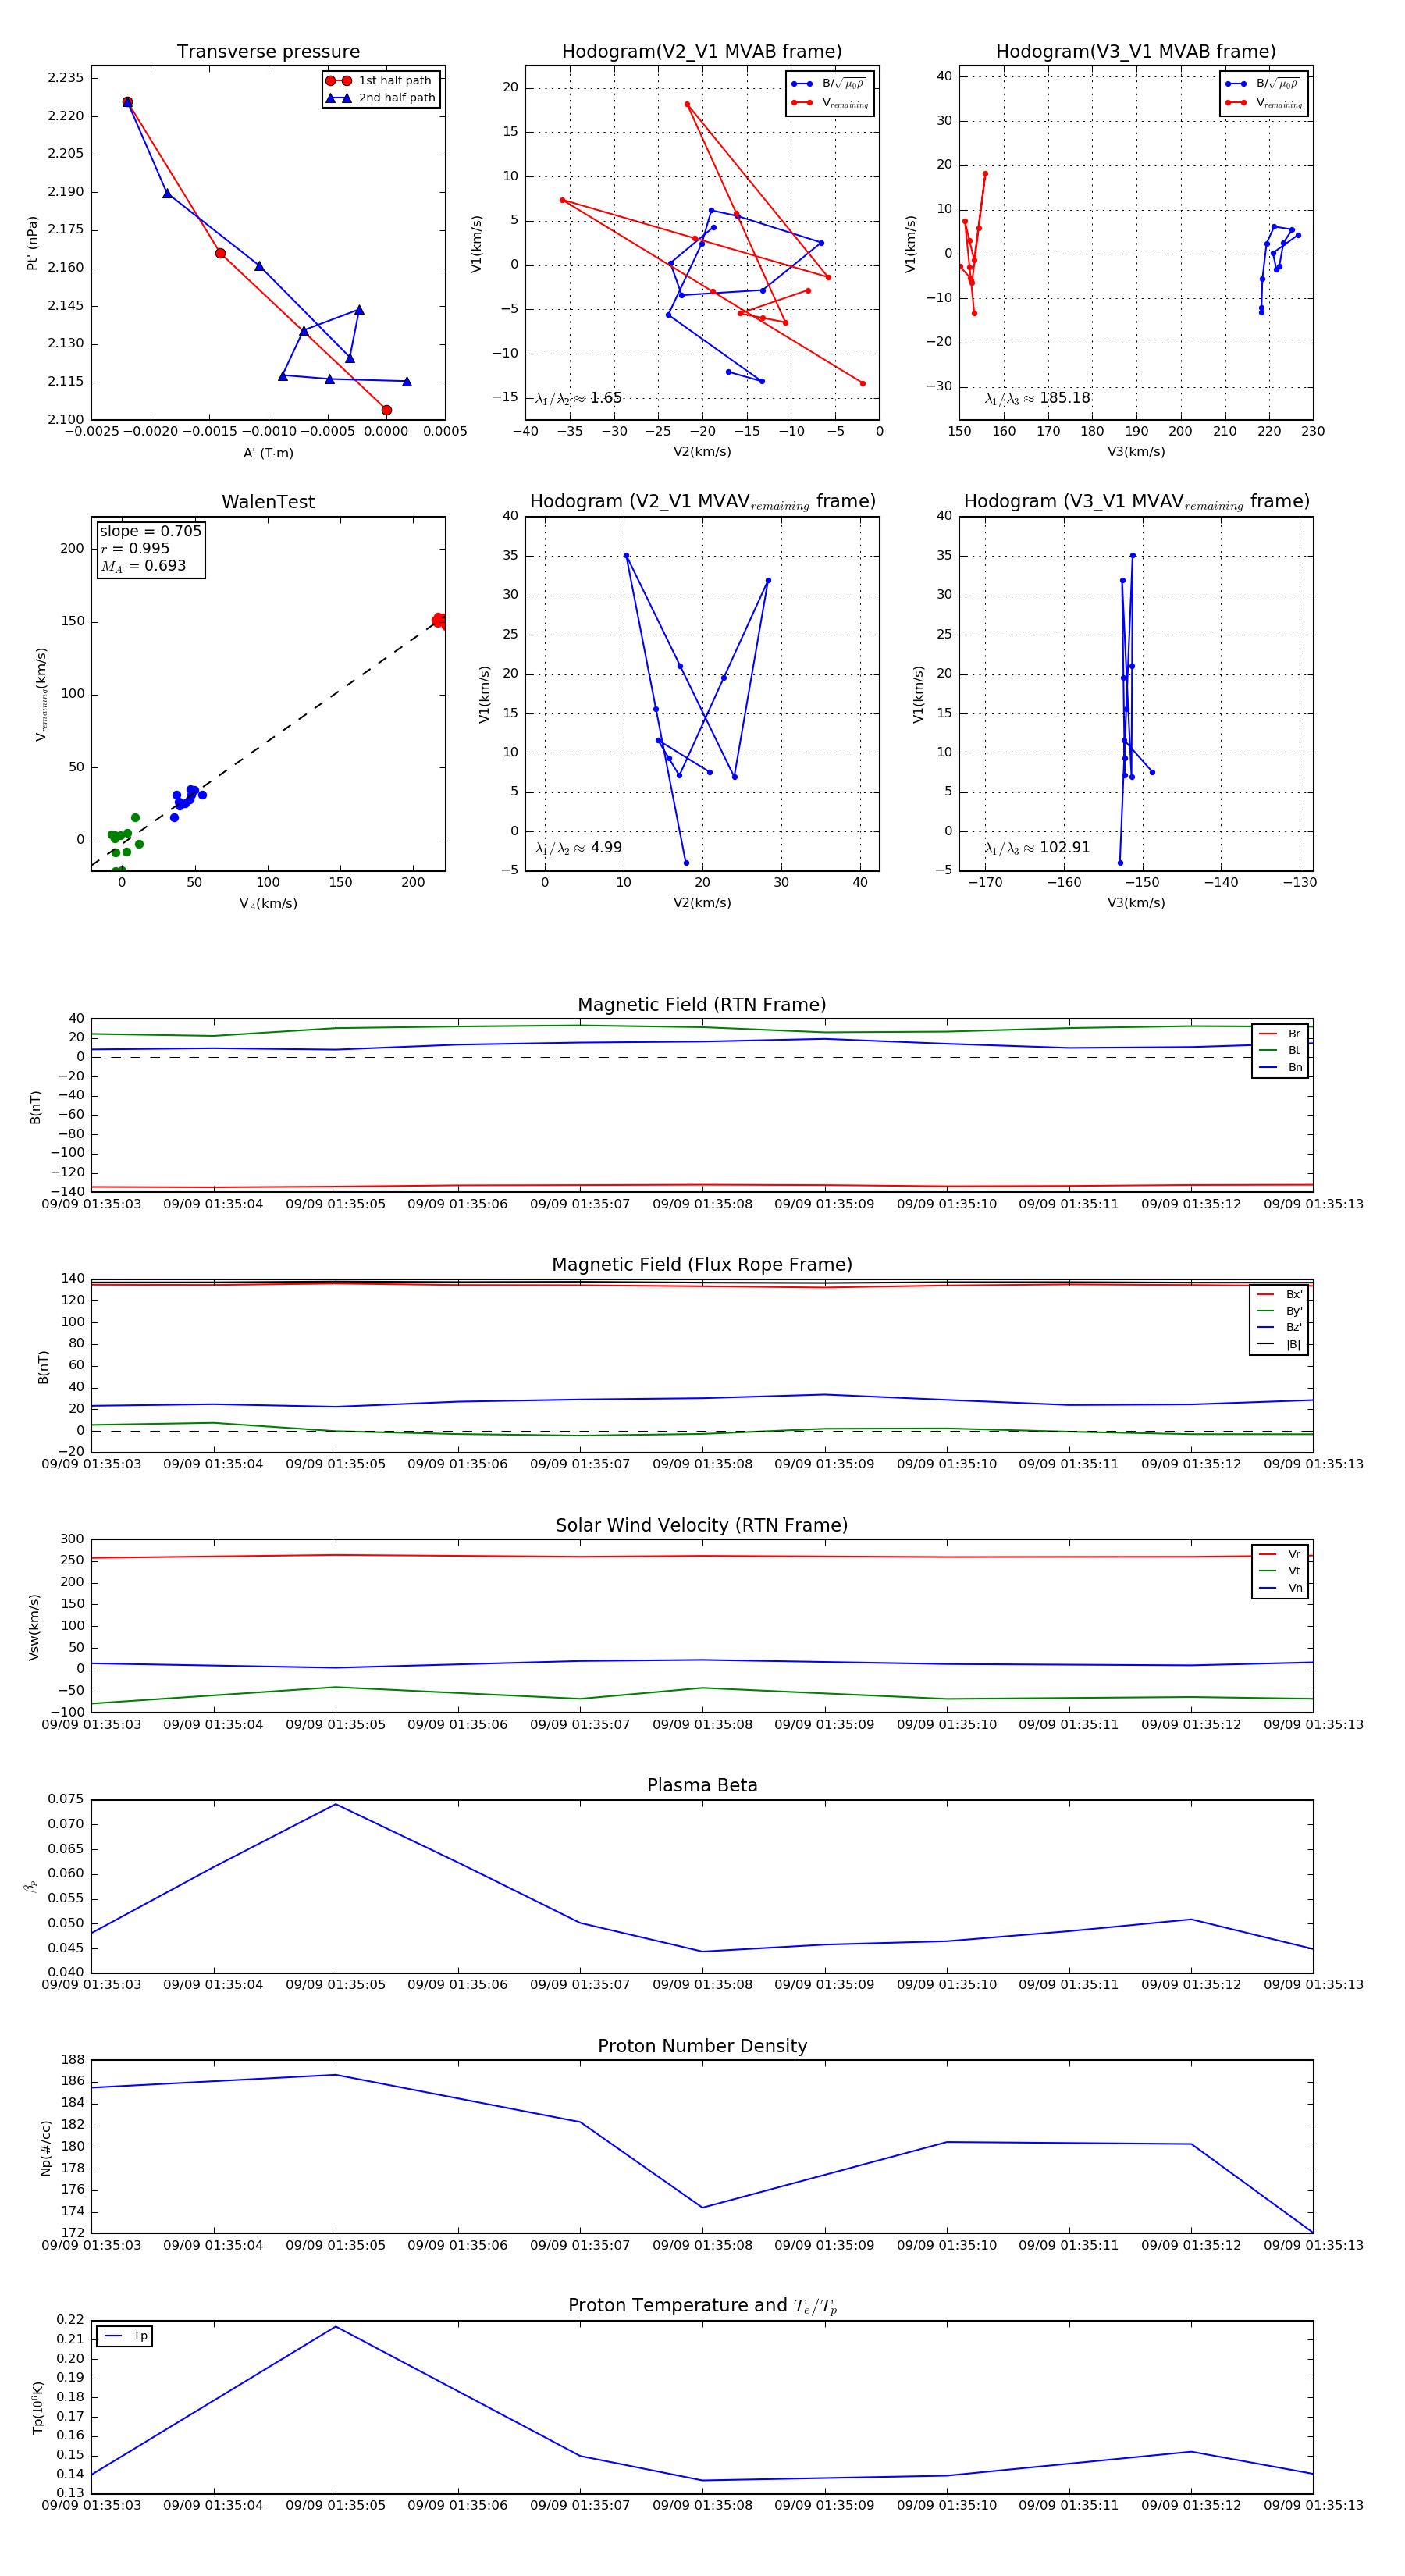Click the 'Np(#/cc)' y-axis label

(45, 2148)
